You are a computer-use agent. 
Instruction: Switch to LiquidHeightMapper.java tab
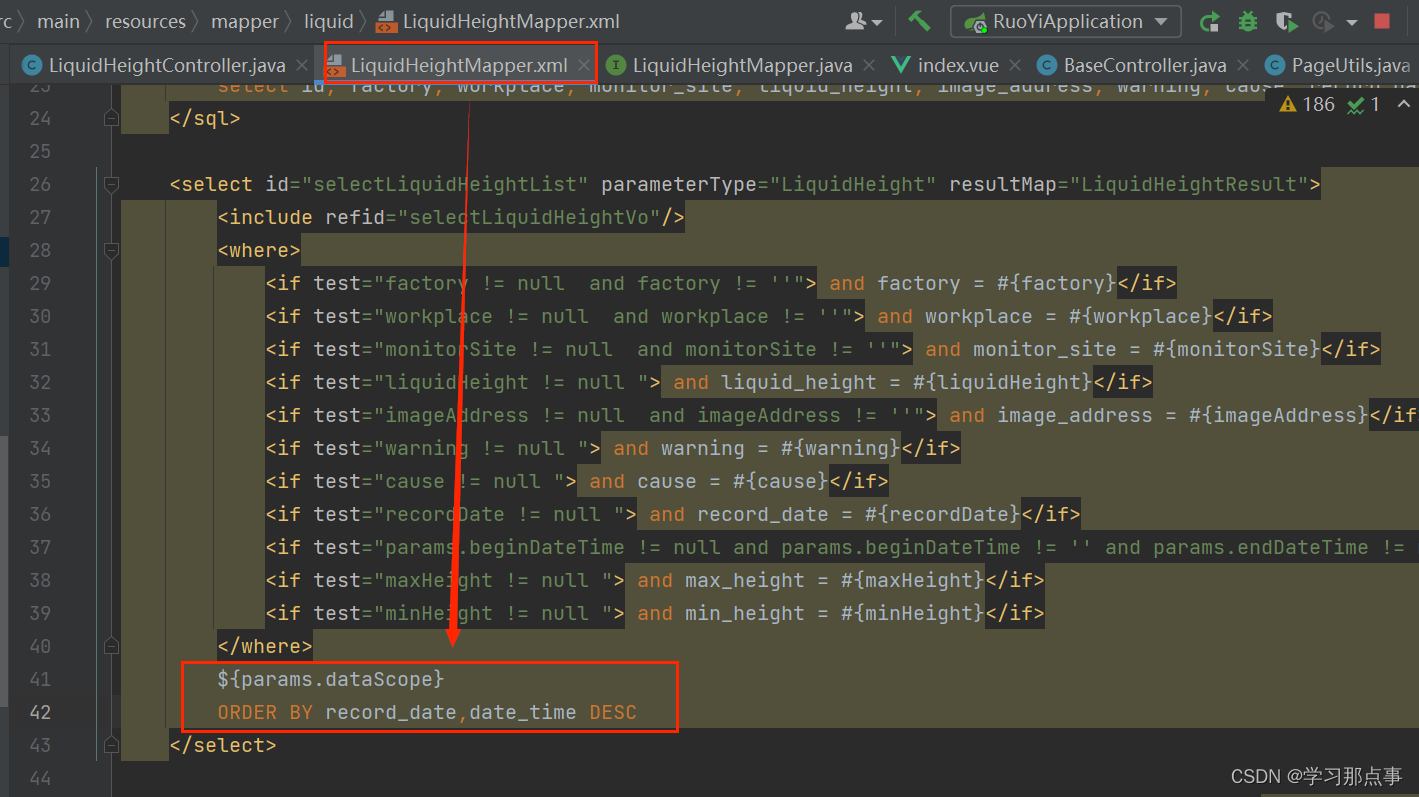(x=742, y=66)
